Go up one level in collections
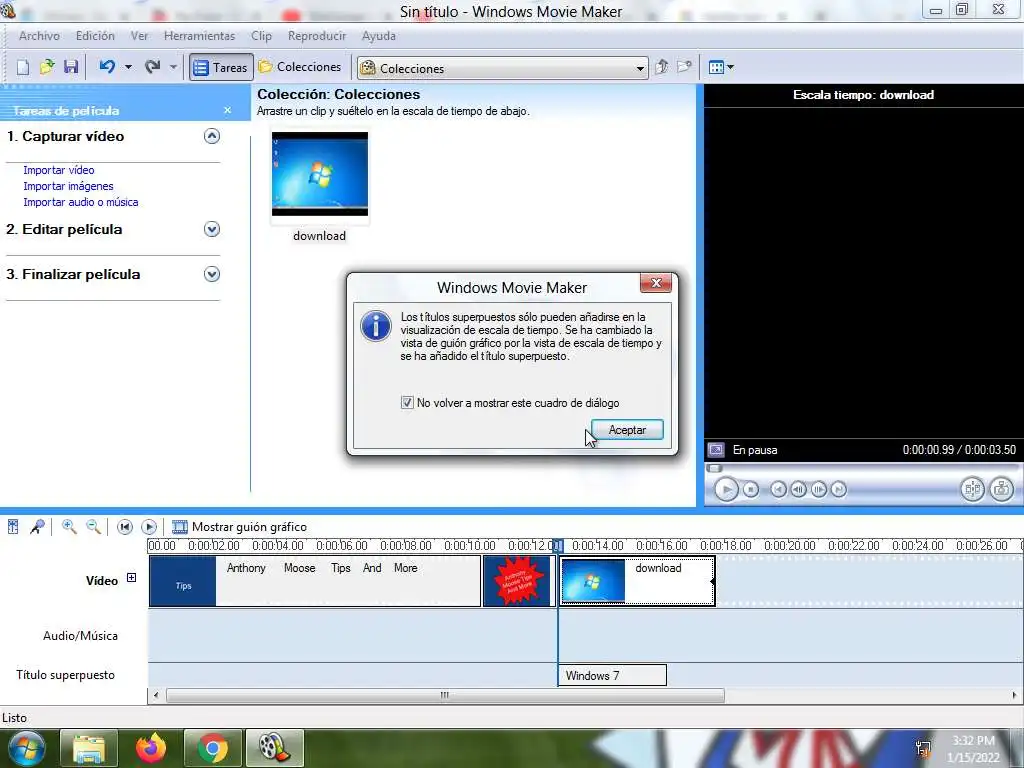Screen dimensions: 1024x768 (662, 67)
